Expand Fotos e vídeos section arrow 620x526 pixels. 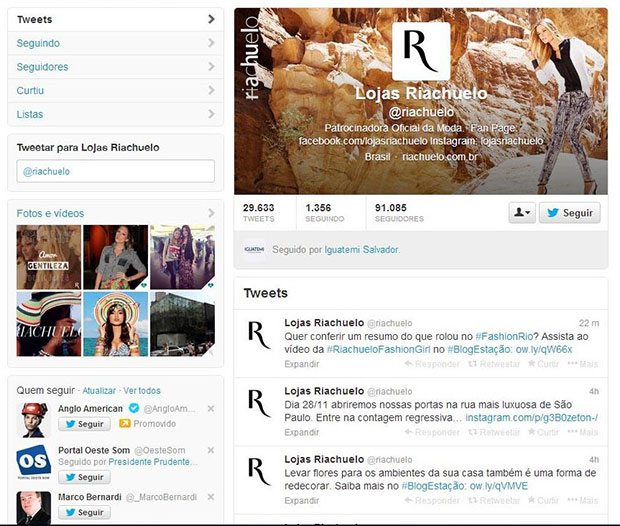[211, 213]
